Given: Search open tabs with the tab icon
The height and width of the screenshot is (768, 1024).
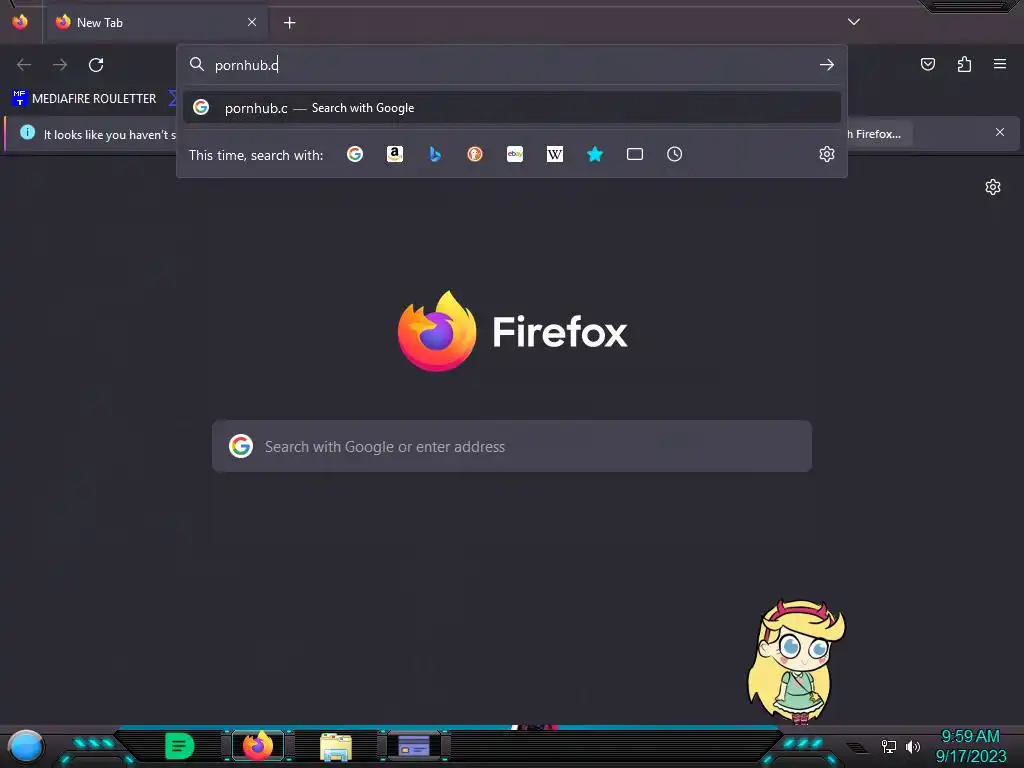Looking at the screenshot, I should coord(635,154).
